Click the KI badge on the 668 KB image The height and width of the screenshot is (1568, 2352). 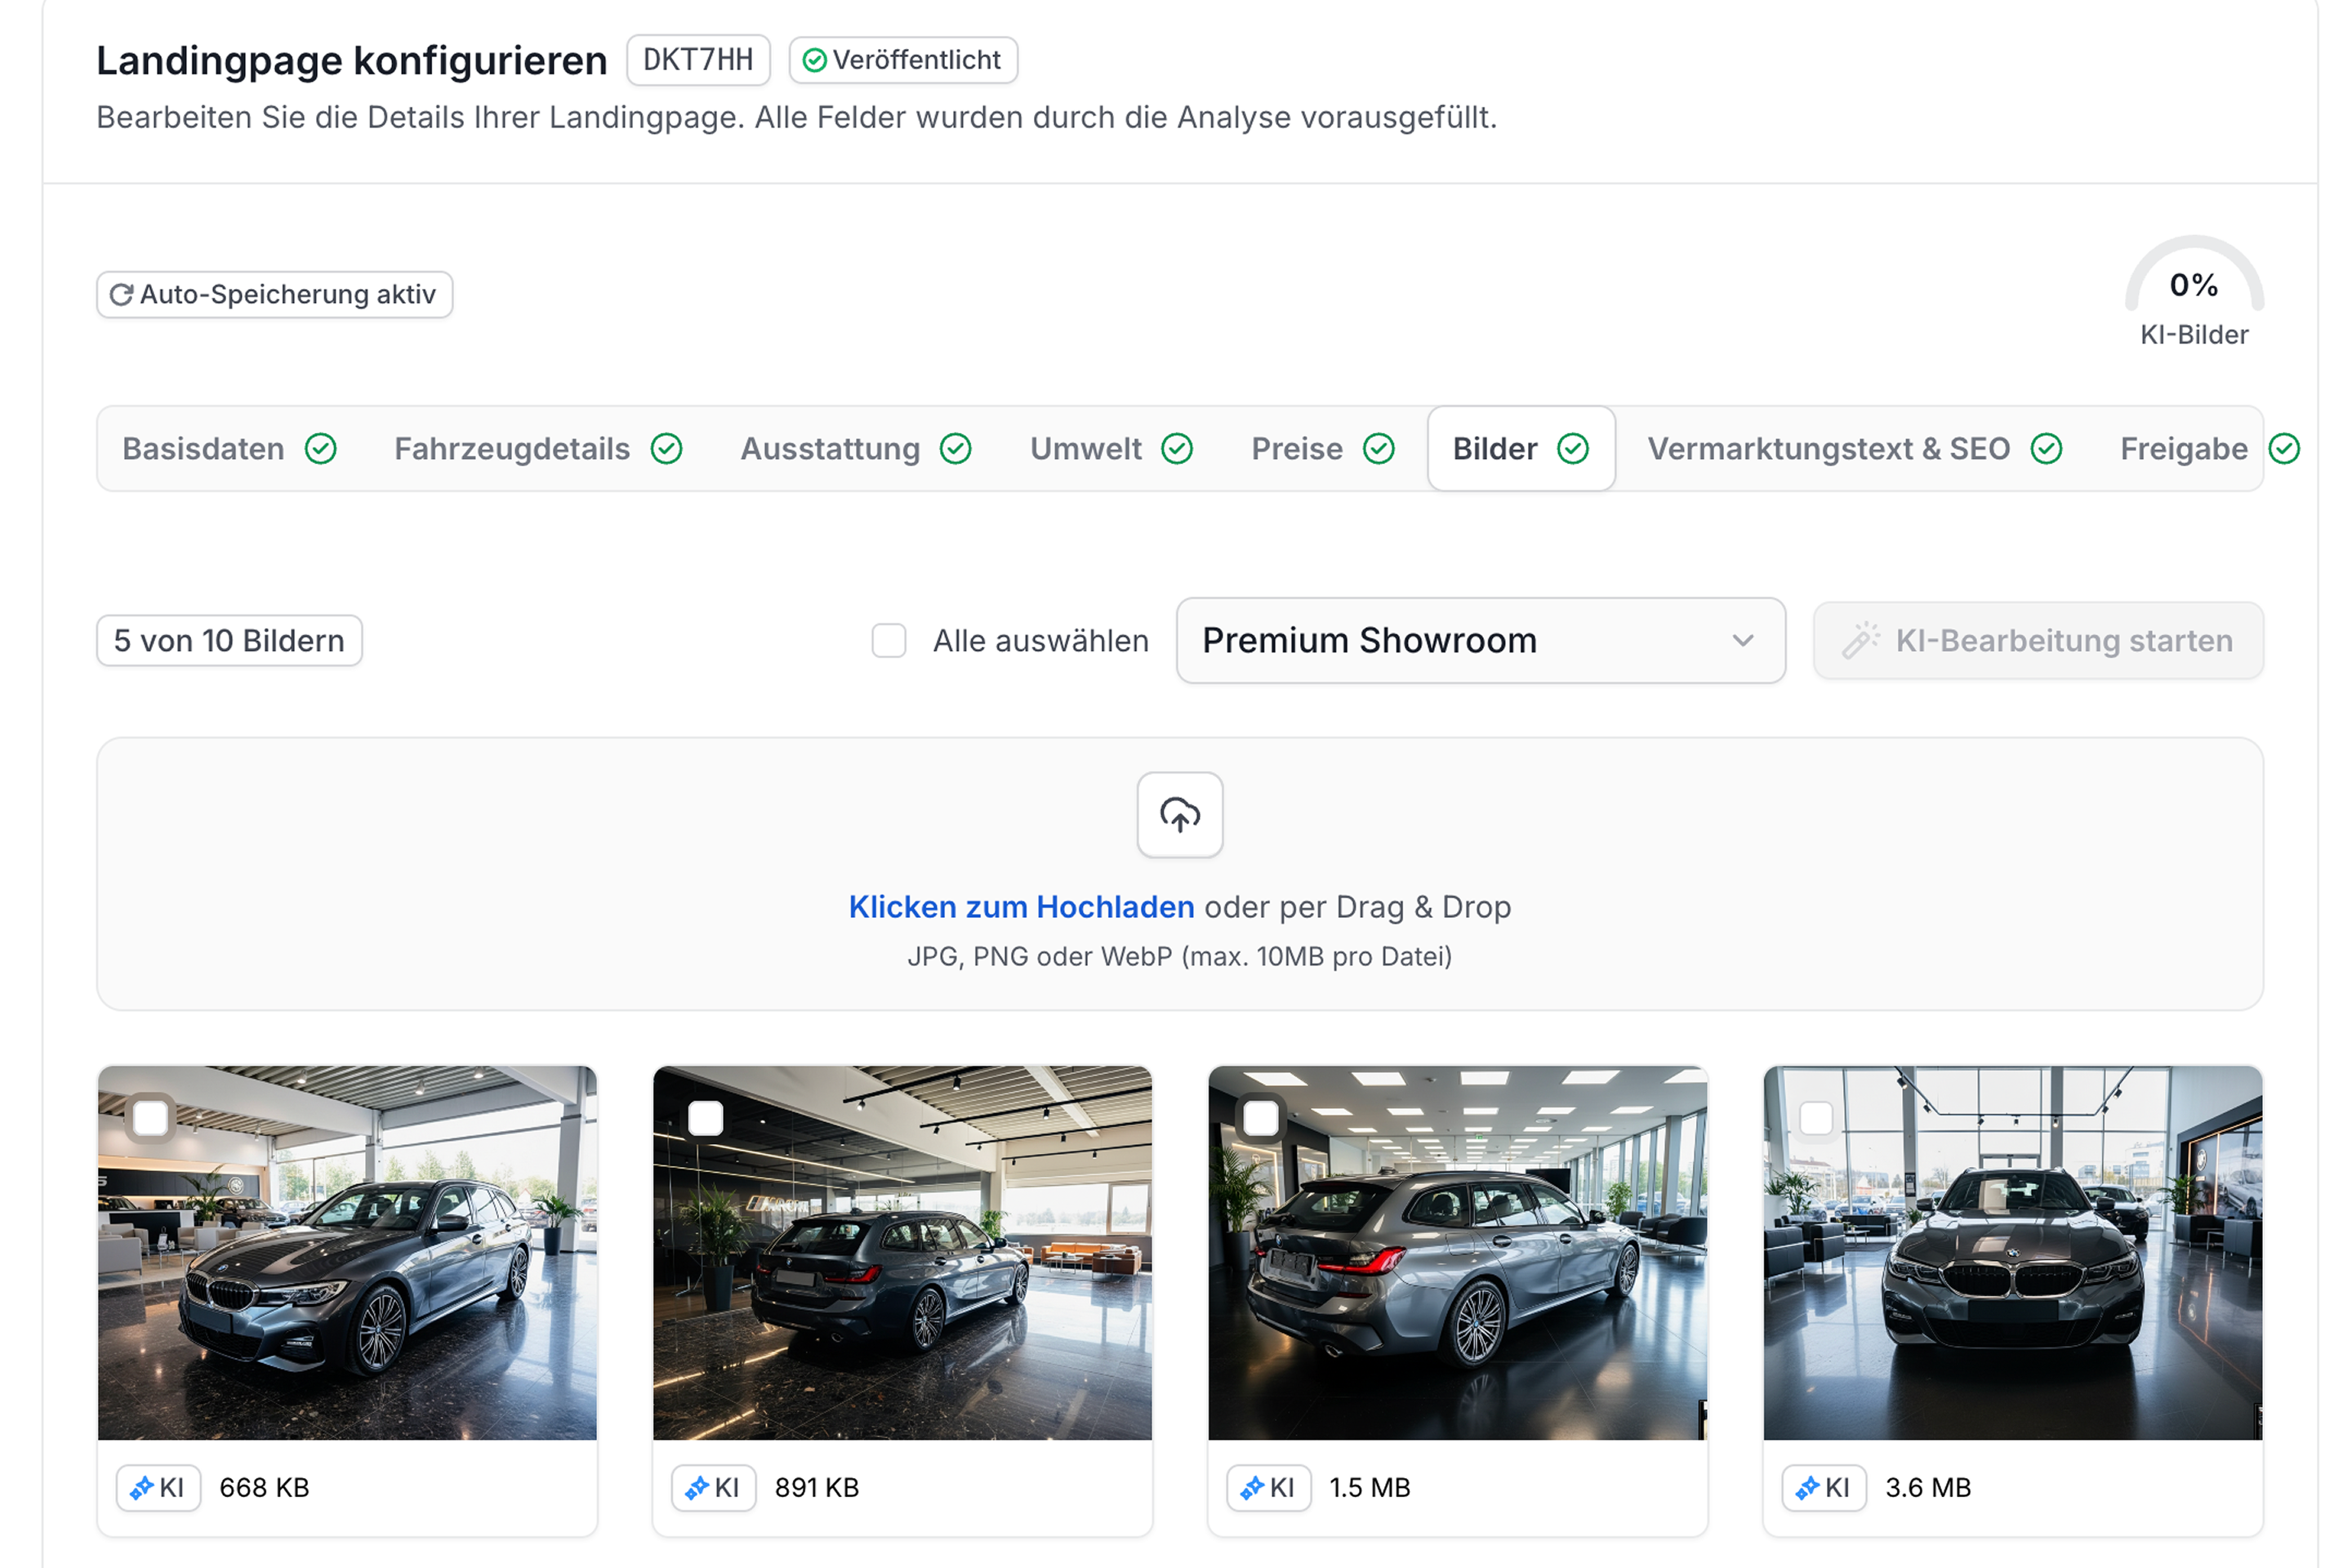click(158, 1487)
